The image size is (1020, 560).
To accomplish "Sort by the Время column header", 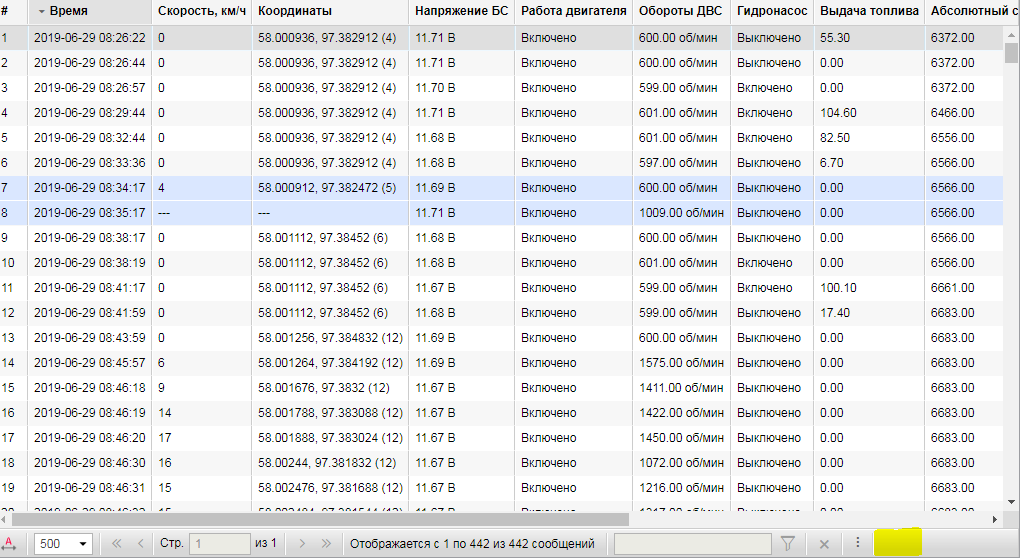I will pos(68,11).
